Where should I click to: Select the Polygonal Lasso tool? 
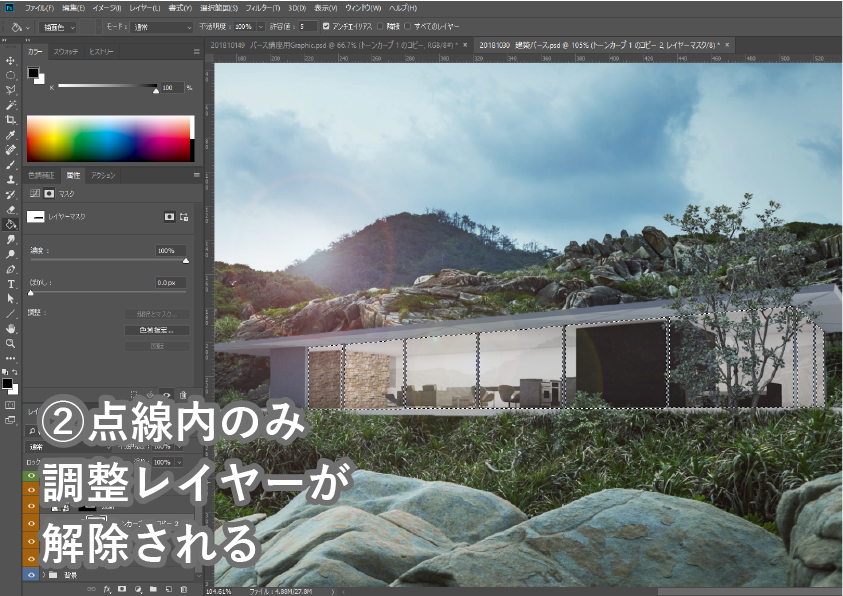[x=10, y=90]
